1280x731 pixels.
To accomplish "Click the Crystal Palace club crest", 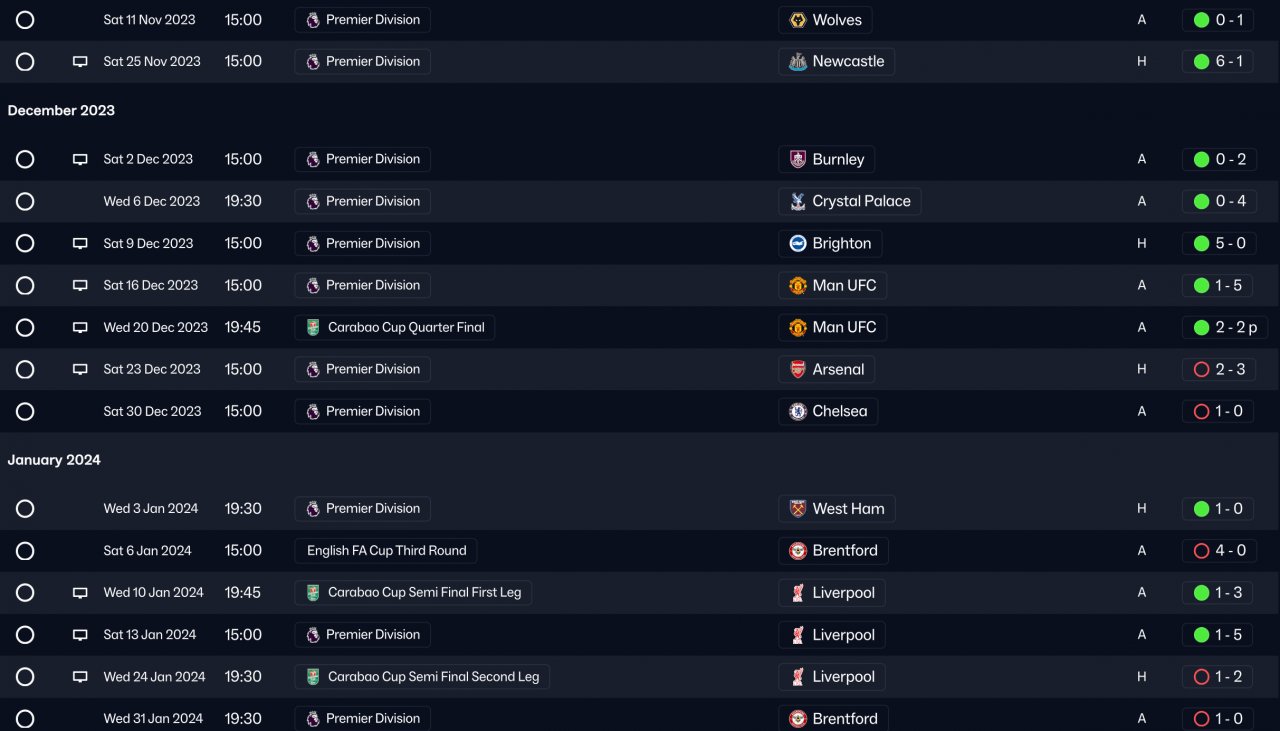I will tap(798, 202).
